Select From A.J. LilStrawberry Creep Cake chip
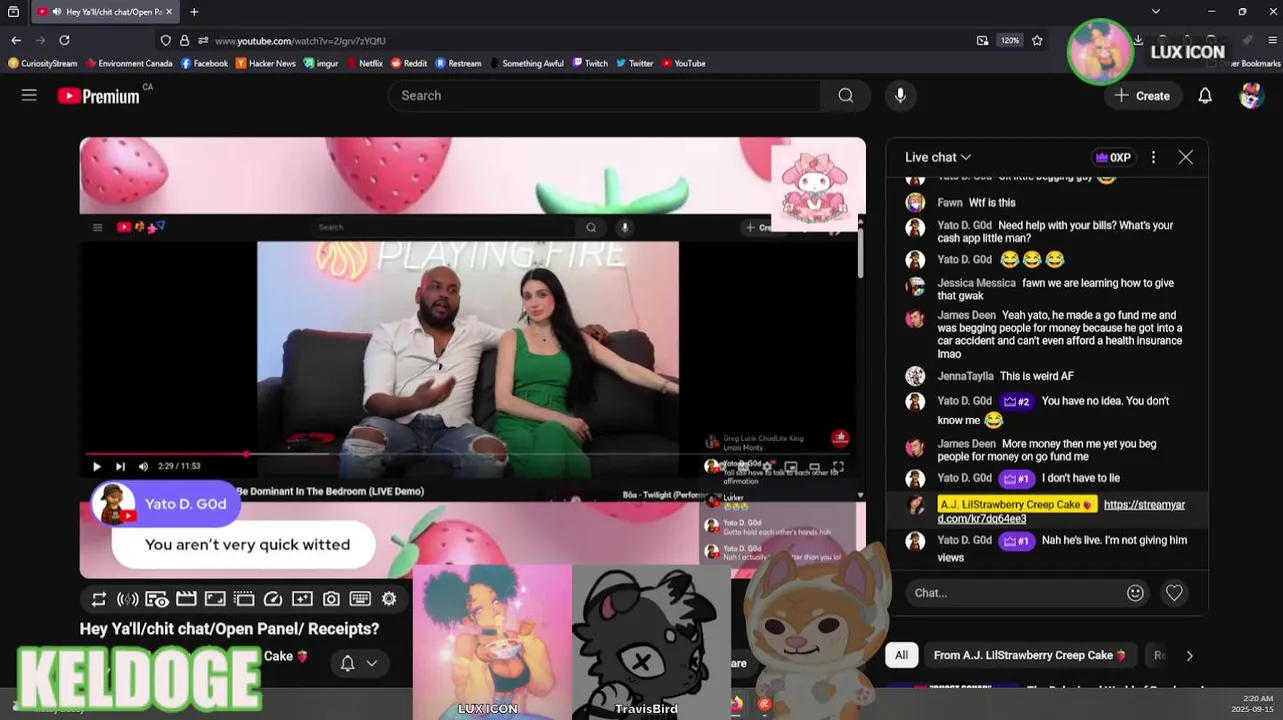This screenshot has height=720, width=1283. tap(1030, 655)
